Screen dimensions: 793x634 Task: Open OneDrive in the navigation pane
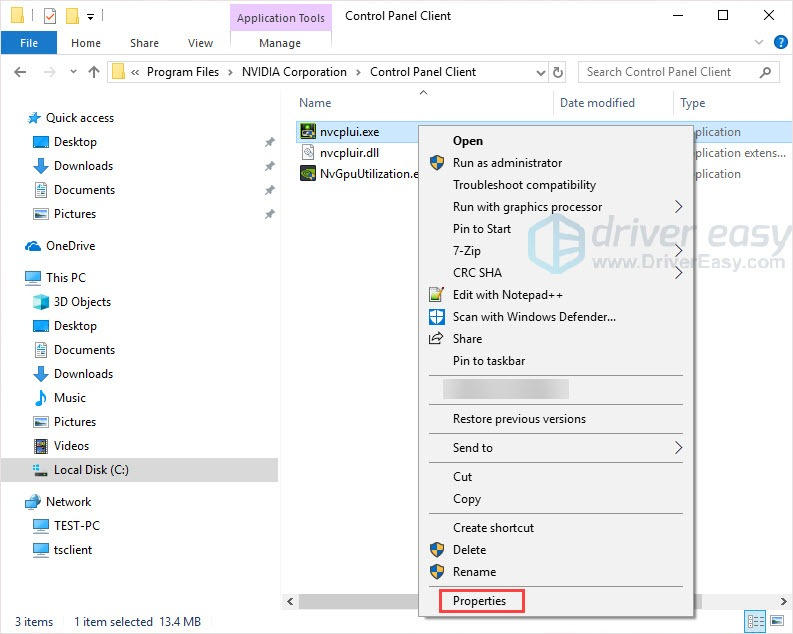point(70,246)
